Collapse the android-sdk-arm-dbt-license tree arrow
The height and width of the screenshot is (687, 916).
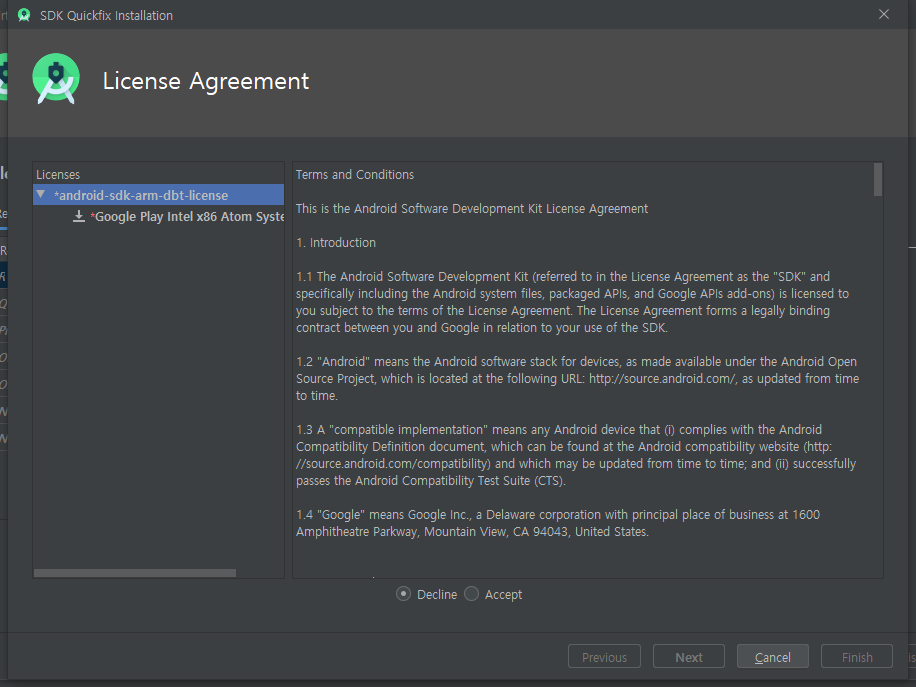[x=40, y=195]
